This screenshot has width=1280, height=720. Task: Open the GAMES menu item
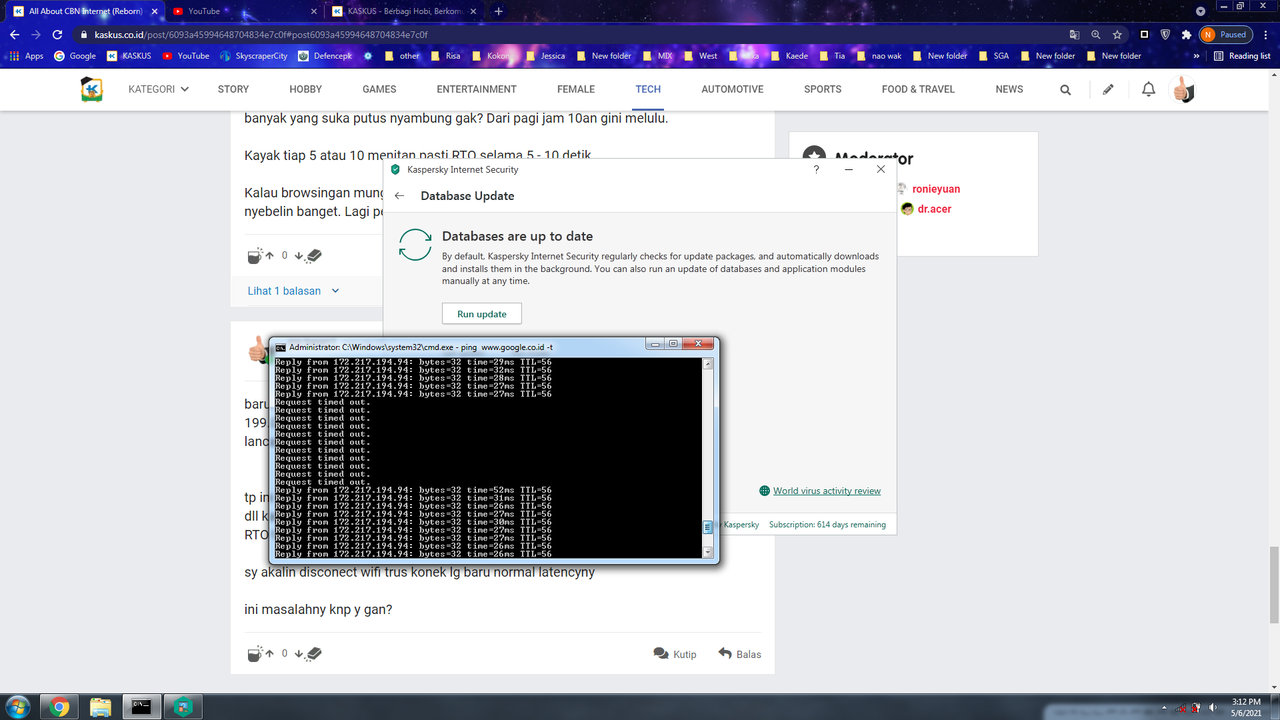pyautogui.click(x=379, y=89)
